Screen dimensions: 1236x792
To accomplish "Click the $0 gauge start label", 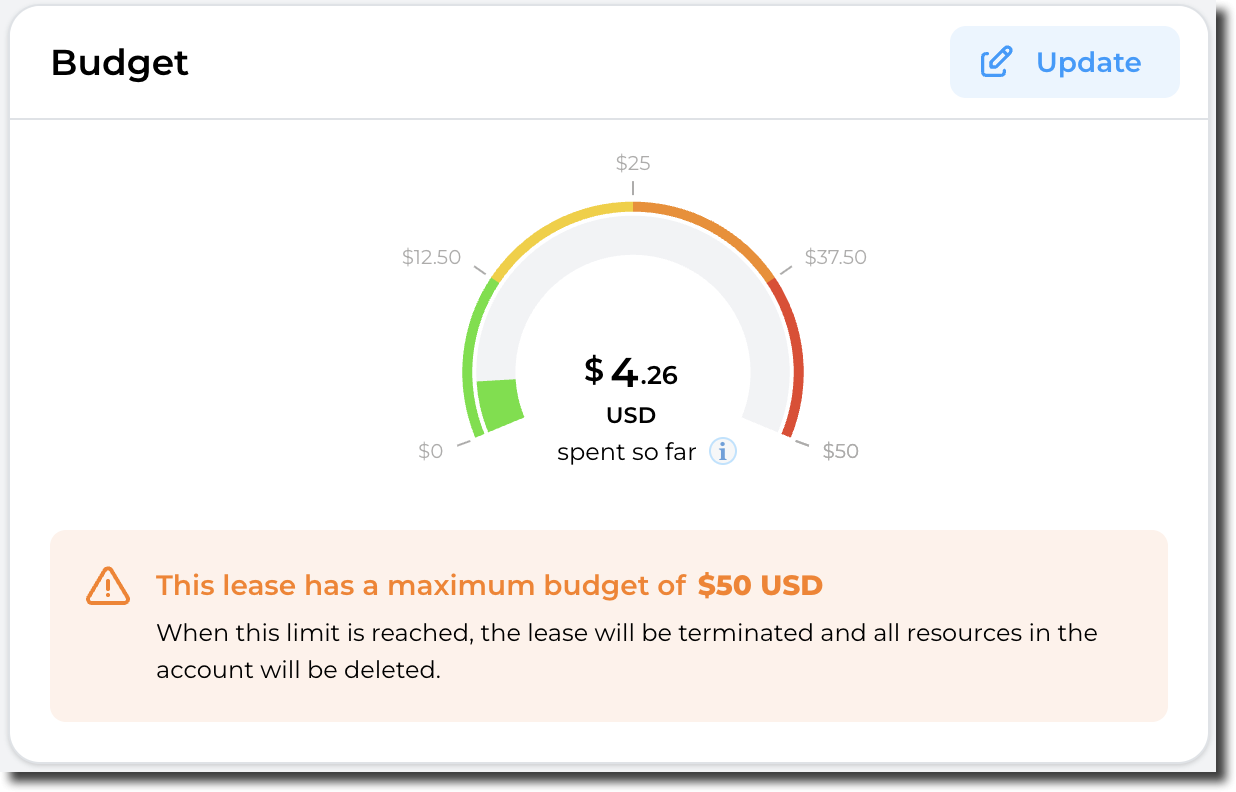I will coord(430,451).
